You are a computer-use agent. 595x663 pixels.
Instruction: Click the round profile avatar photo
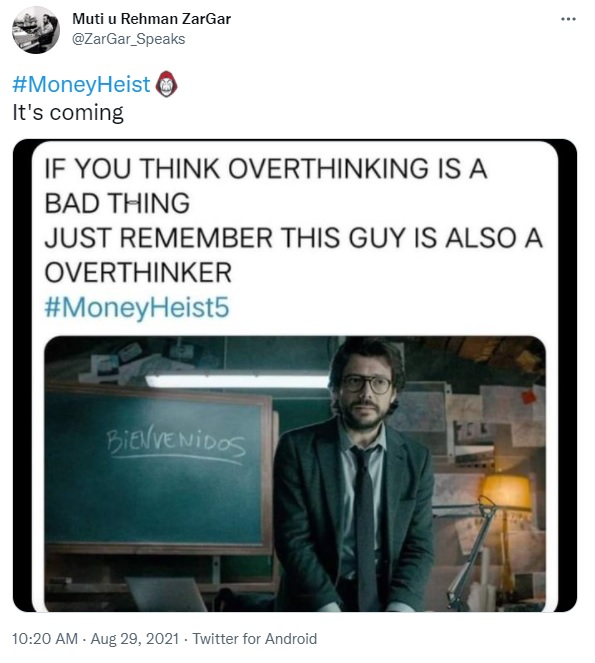tap(36, 30)
